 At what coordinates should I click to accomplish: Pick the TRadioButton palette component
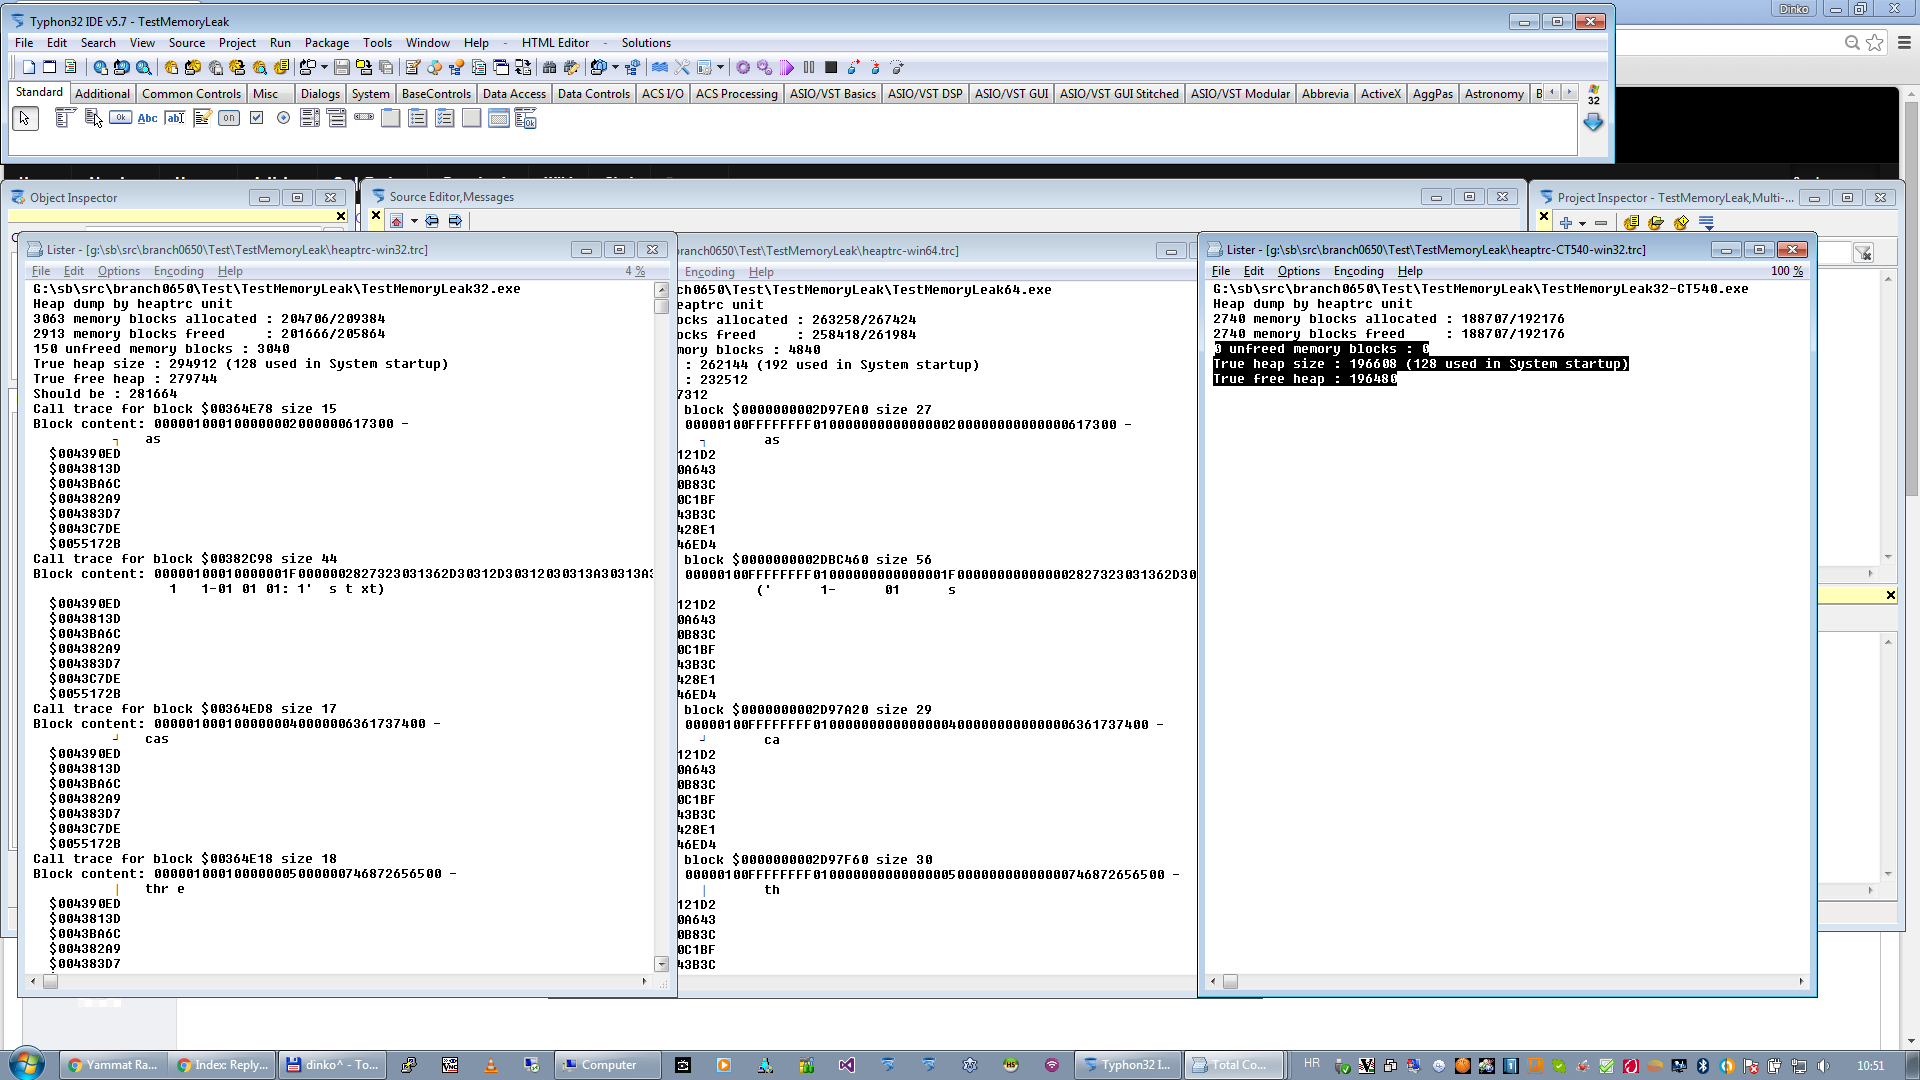coord(283,118)
